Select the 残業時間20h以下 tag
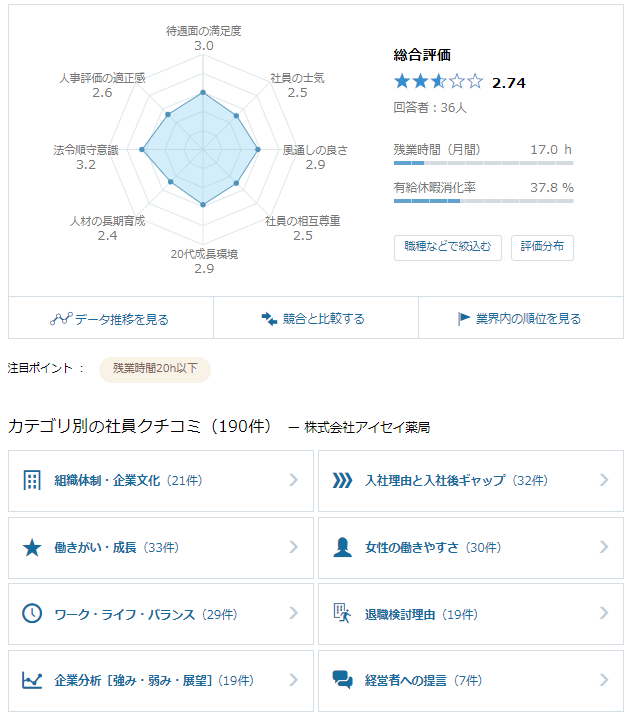 click(x=155, y=369)
